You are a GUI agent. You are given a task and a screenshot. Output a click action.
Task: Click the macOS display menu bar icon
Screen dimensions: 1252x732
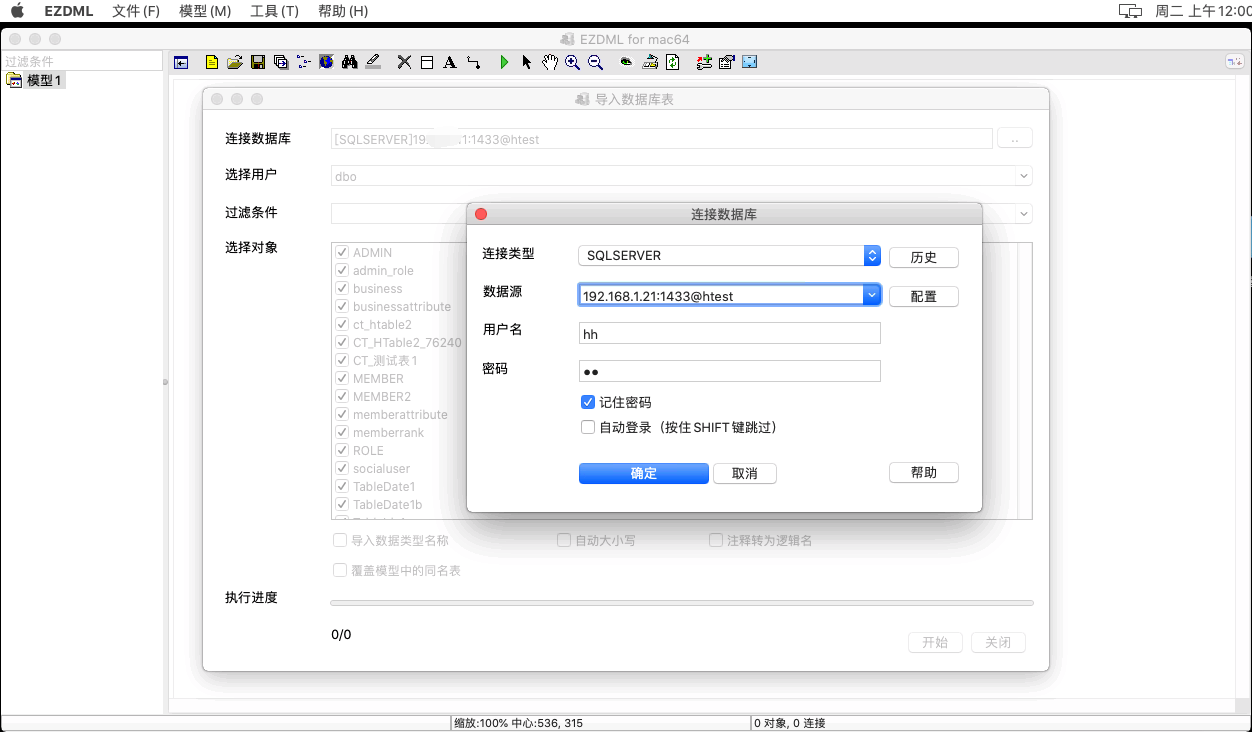click(1130, 11)
